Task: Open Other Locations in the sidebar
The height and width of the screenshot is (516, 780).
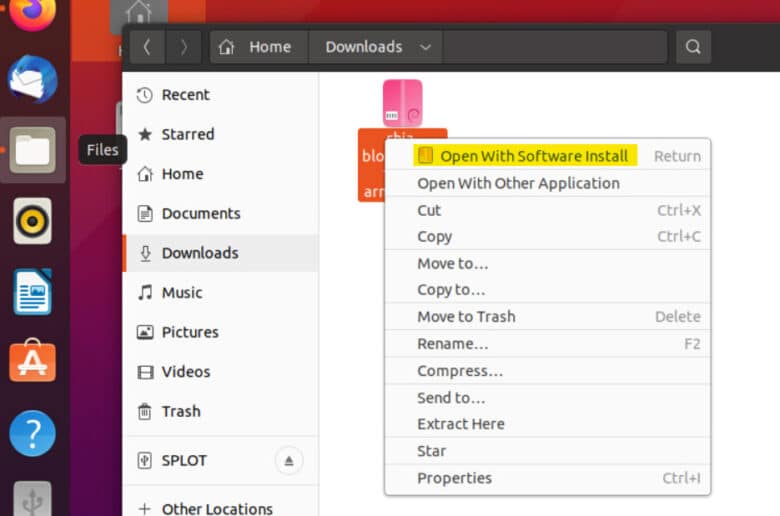Action: click(220, 507)
